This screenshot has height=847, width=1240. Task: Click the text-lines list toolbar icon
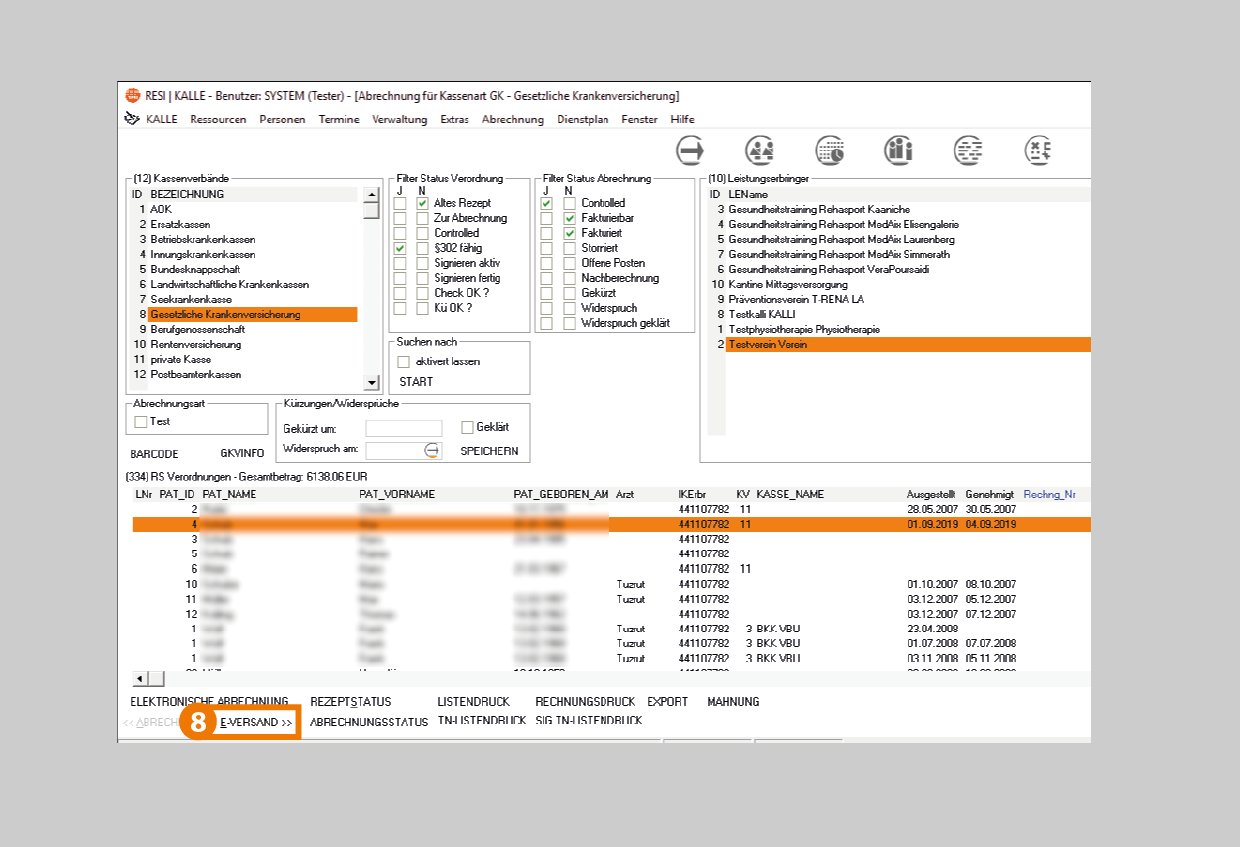point(967,151)
